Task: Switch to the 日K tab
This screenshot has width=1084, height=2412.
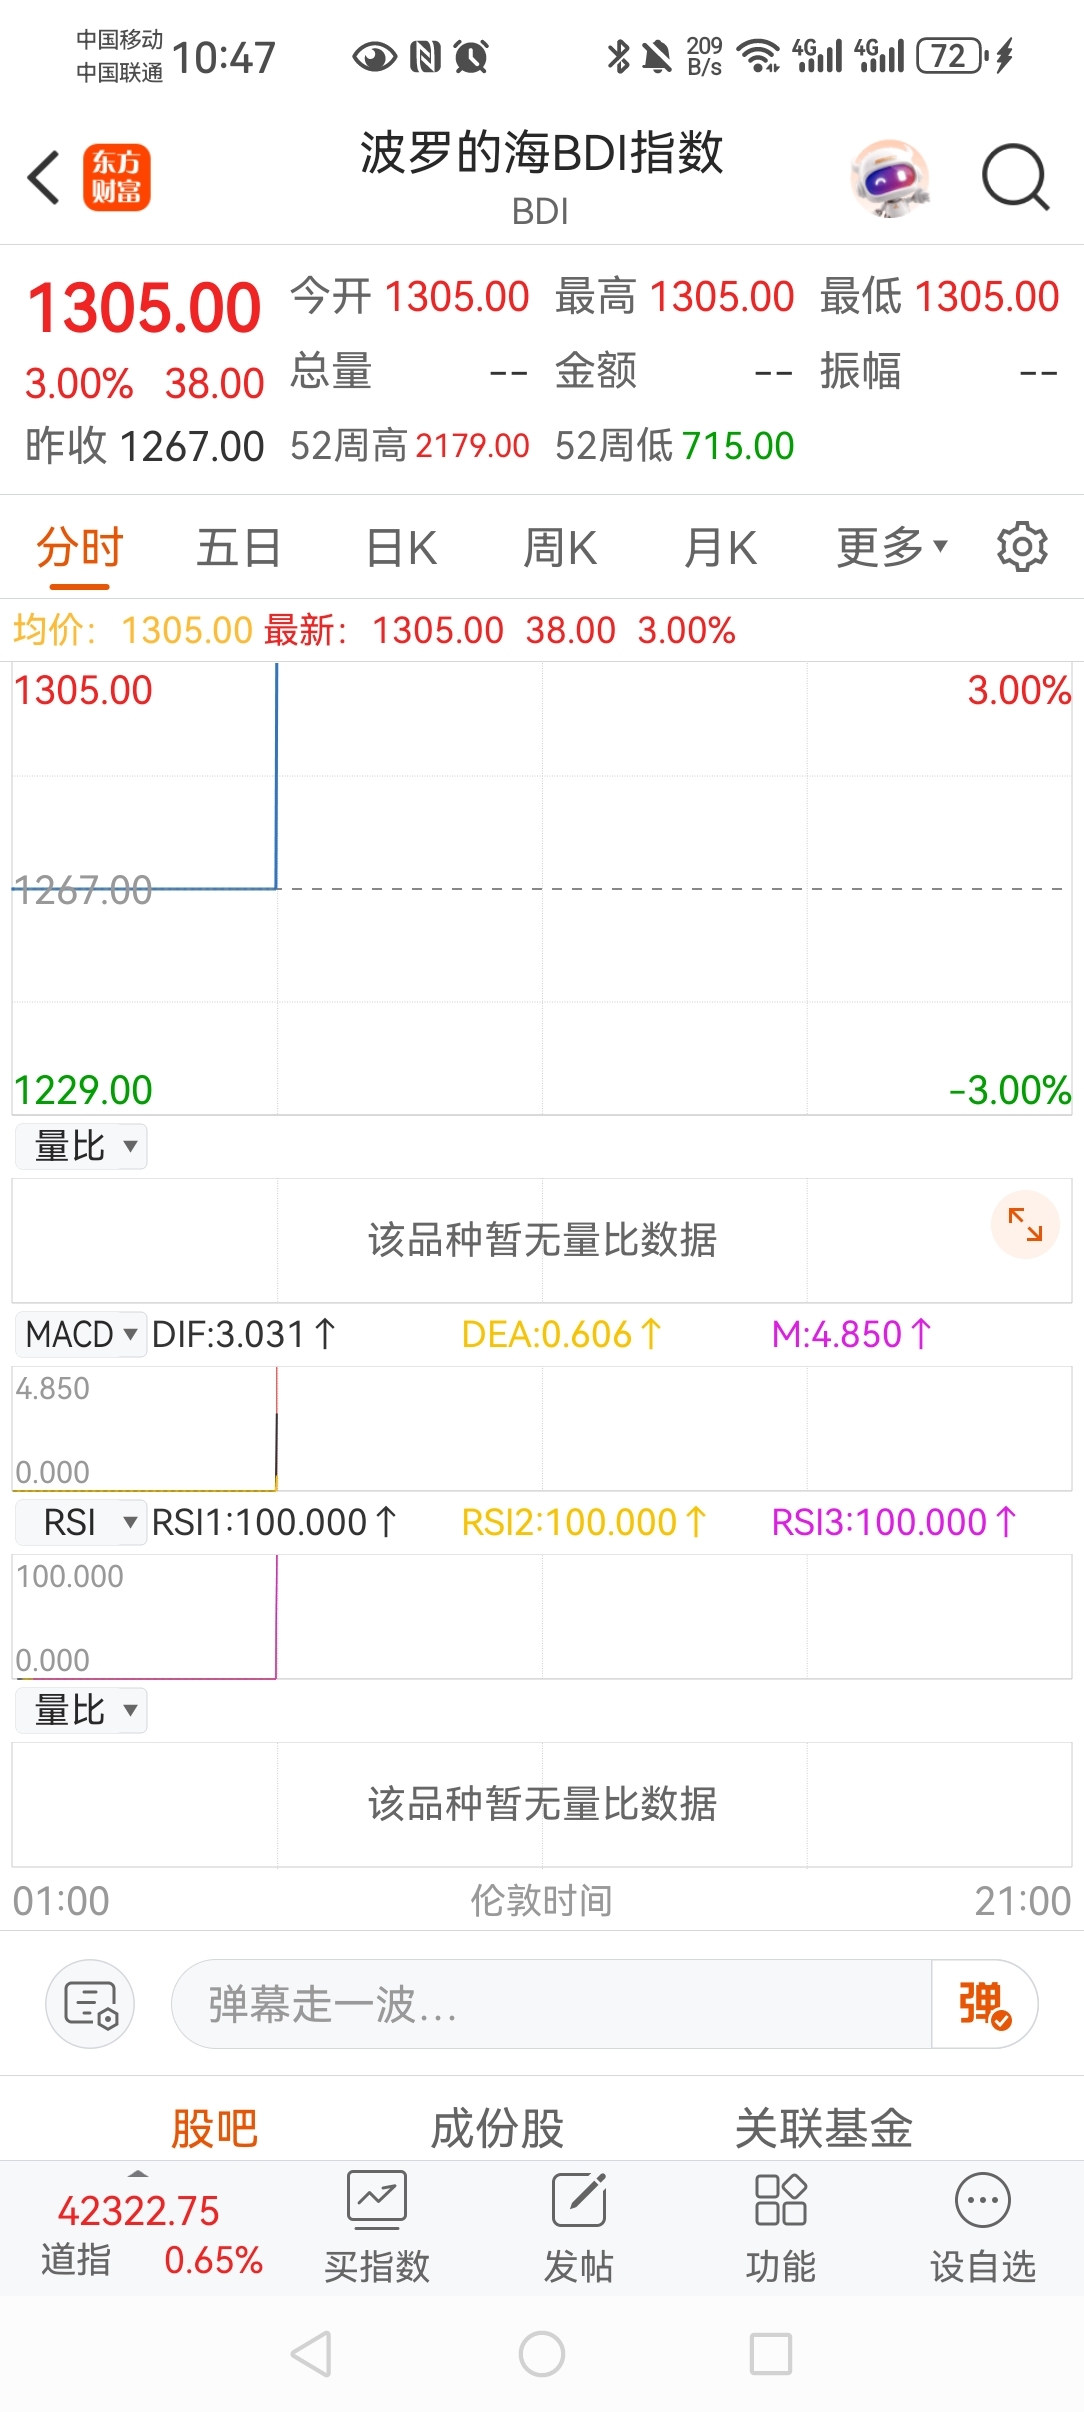Action: (401, 547)
